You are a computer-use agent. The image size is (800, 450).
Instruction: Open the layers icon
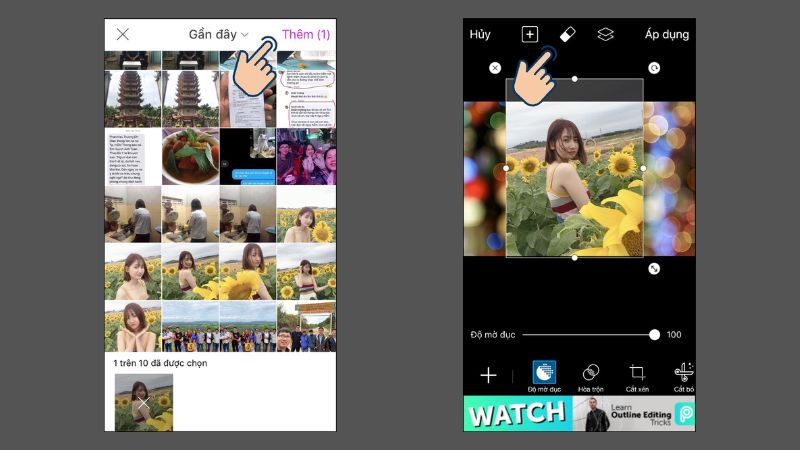coord(605,34)
